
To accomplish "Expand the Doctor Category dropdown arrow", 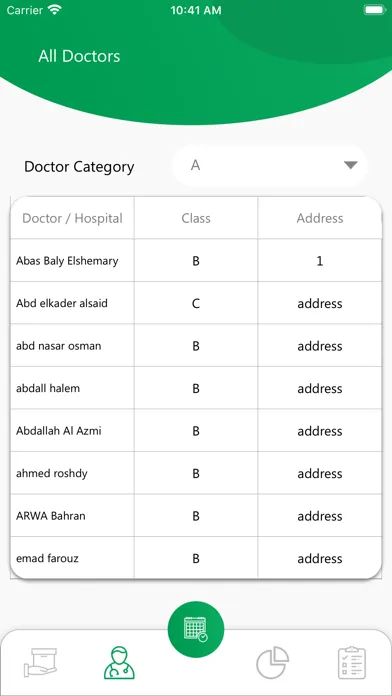I will [351, 165].
